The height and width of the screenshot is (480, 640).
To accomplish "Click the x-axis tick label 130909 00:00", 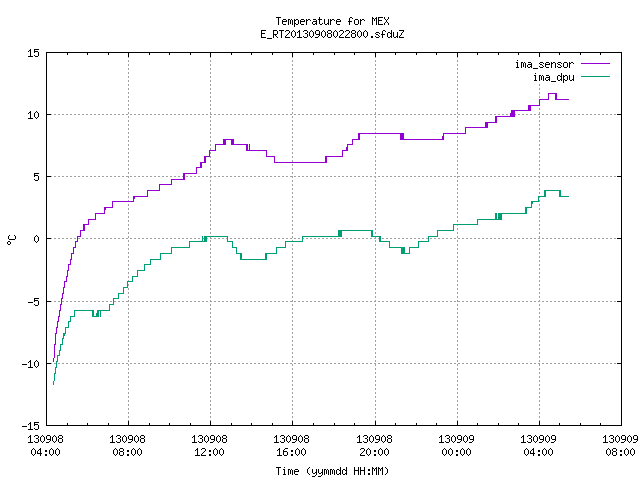I will pos(456,445).
